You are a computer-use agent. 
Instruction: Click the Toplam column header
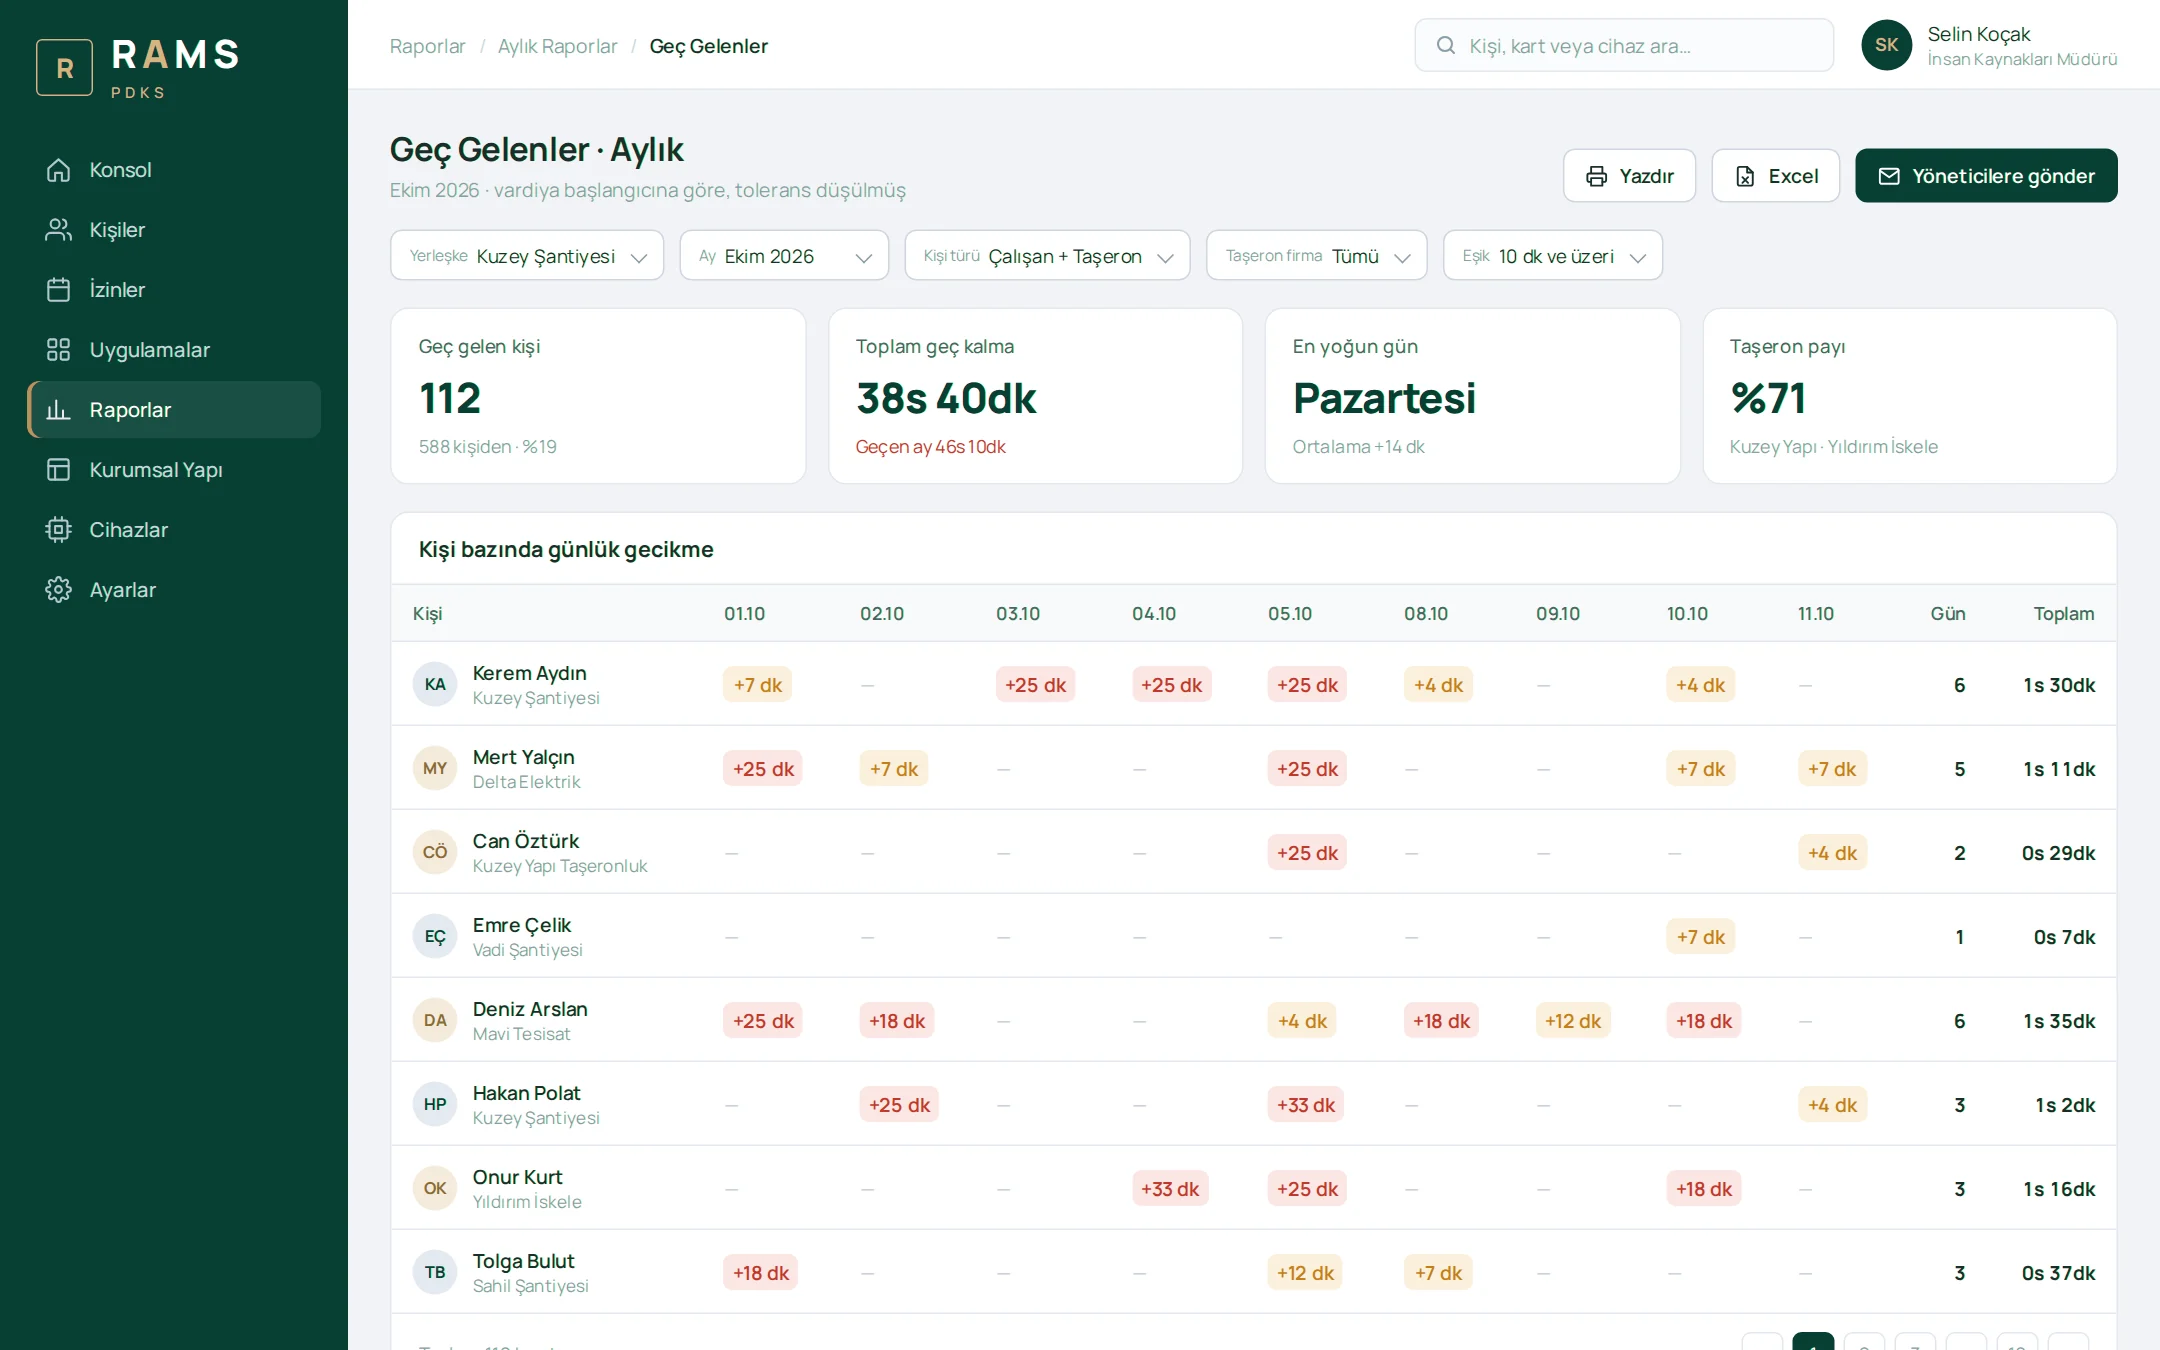pos(2063,614)
